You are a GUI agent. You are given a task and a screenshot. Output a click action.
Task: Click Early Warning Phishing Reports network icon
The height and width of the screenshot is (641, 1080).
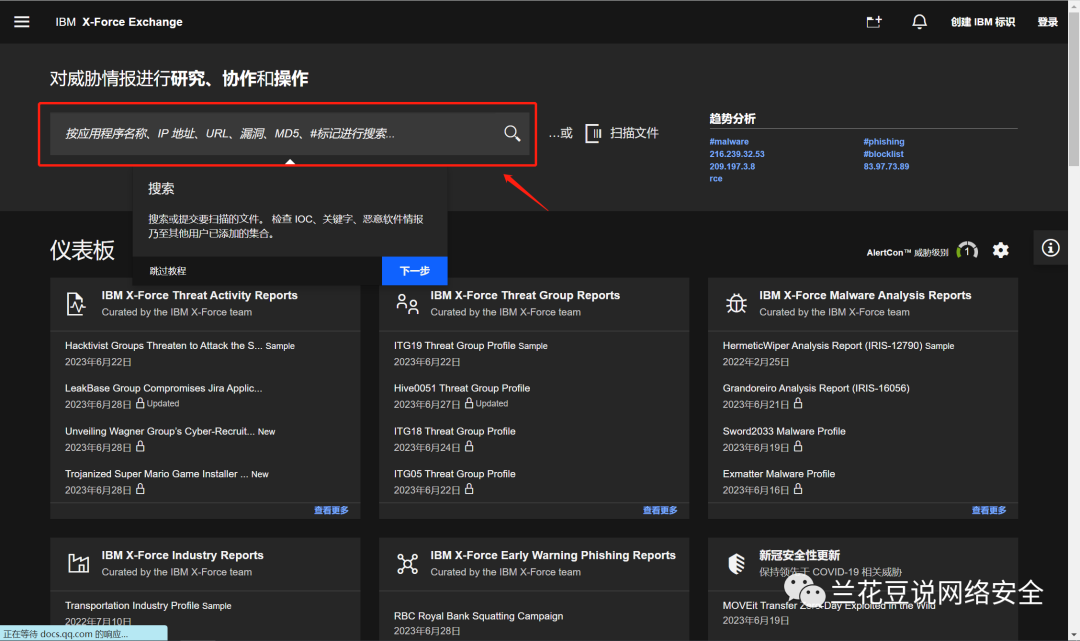pos(407,564)
